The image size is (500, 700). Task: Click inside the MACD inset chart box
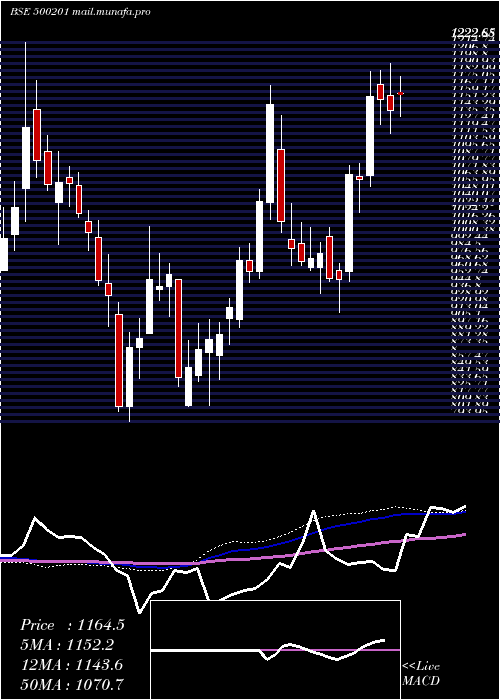(275, 650)
